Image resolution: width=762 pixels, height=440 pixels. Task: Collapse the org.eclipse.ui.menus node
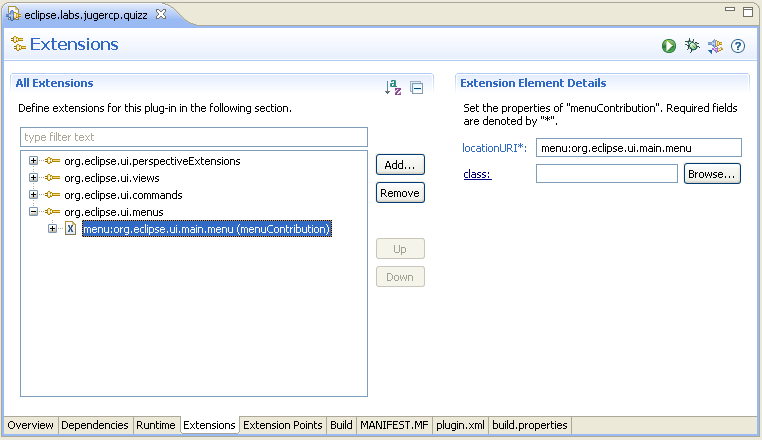(x=33, y=212)
